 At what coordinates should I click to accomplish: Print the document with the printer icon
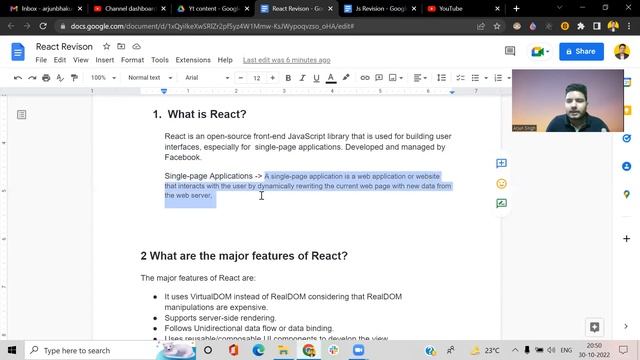pyautogui.click(x=46, y=78)
